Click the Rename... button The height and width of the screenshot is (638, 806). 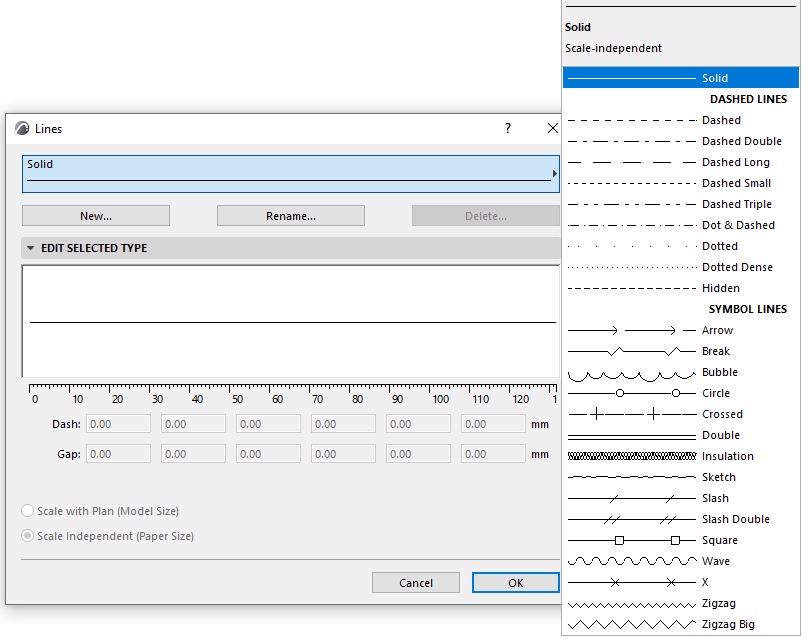[290, 216]
